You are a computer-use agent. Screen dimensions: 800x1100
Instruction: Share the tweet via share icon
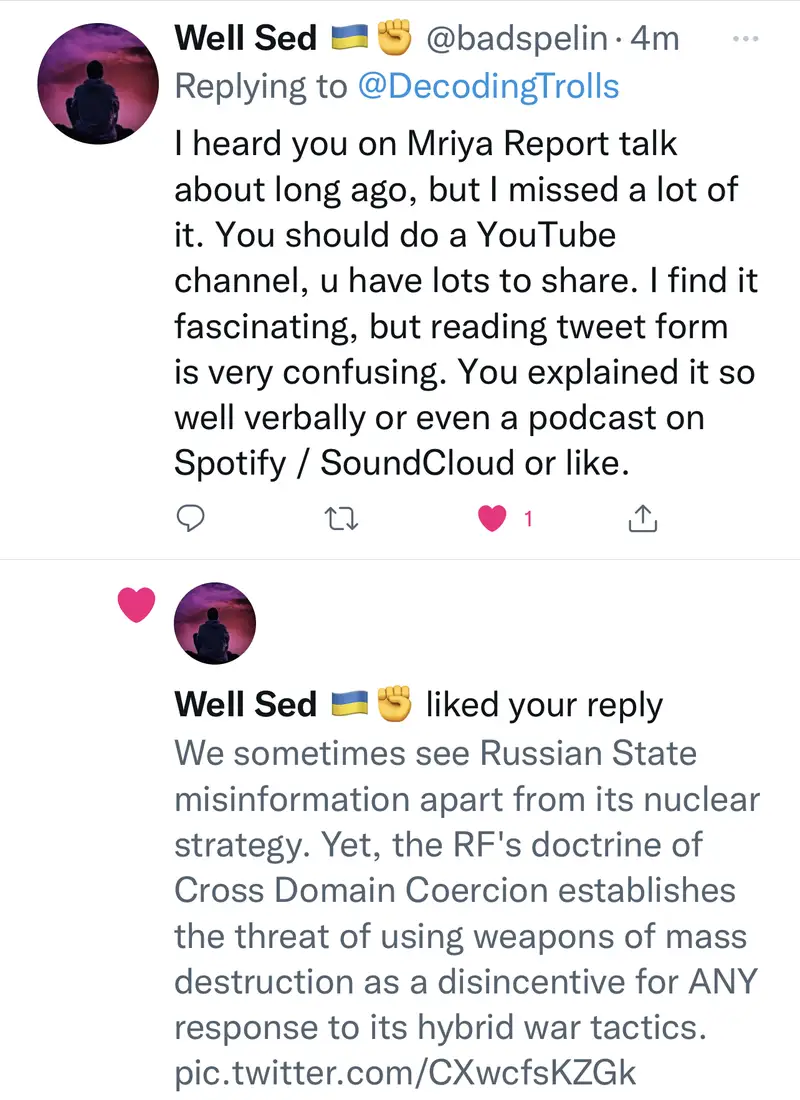pyautogui.click(x=641, y=518)
